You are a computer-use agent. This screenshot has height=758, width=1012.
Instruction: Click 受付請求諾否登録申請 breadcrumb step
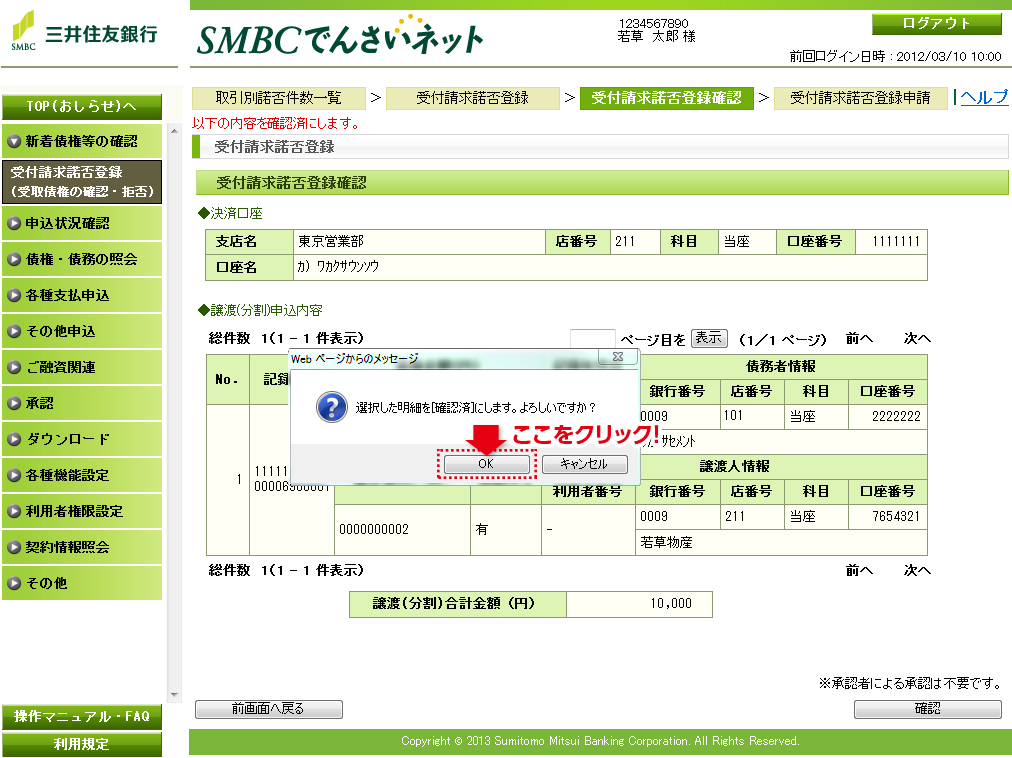click(860, 98)
